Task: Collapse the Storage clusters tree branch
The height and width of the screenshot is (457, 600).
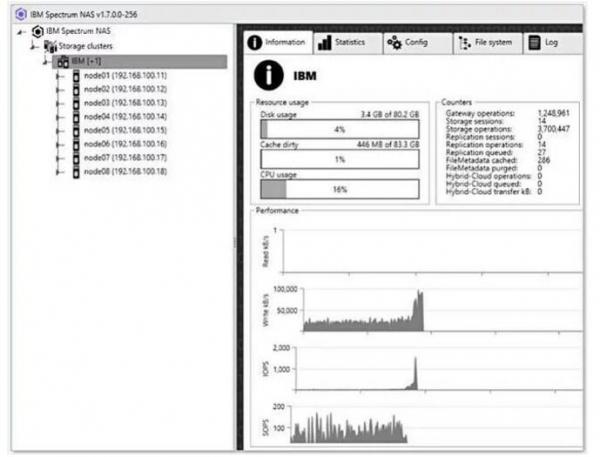Action: coord(33,46)
